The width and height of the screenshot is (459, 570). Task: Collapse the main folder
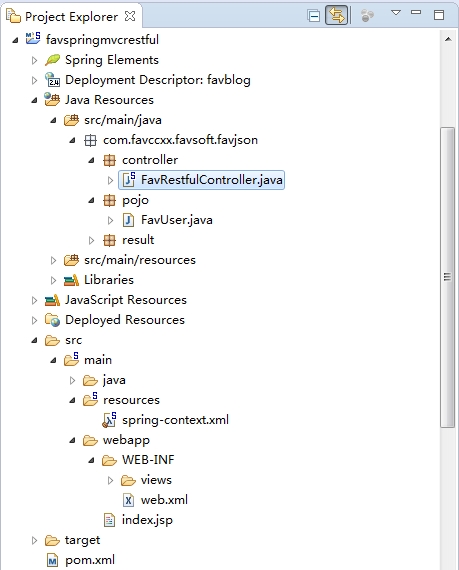click(53, 360)
